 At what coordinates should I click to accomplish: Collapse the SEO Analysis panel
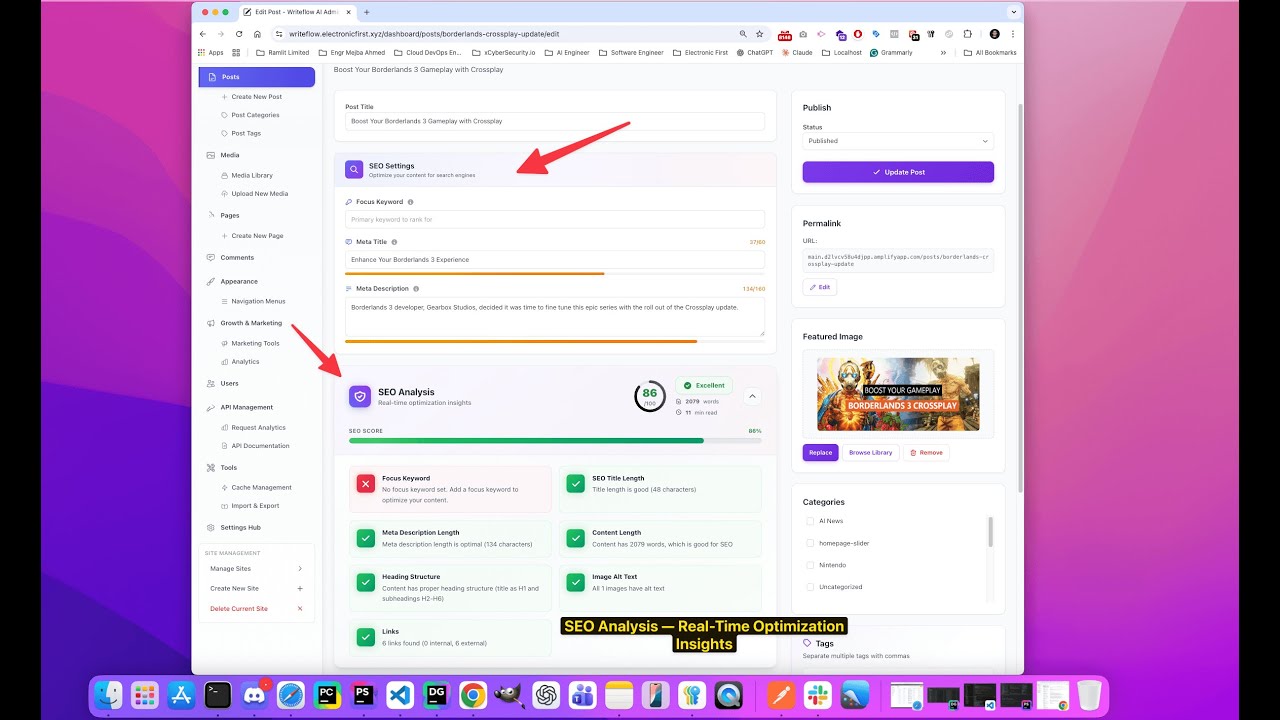(752, 396)
